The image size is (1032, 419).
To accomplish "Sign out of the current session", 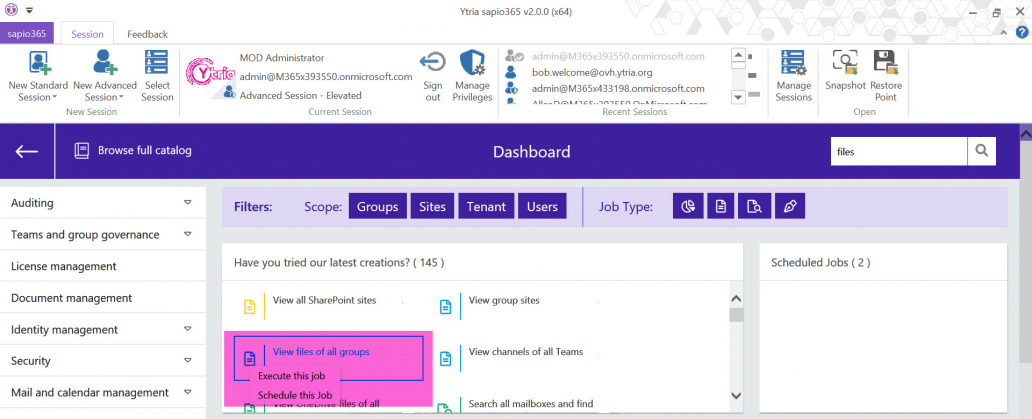I will click(x=432, y=76).
